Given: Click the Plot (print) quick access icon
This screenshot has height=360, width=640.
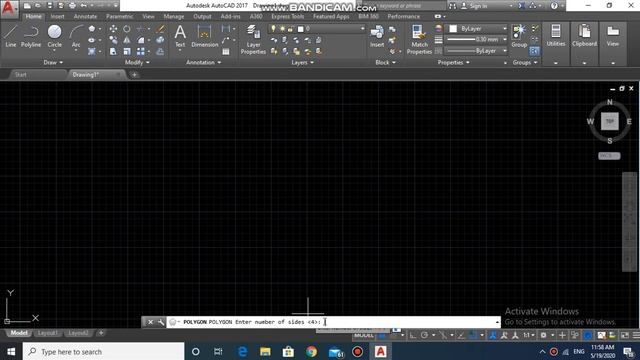Looking at the screenshot, I should (x=72, y=6).
